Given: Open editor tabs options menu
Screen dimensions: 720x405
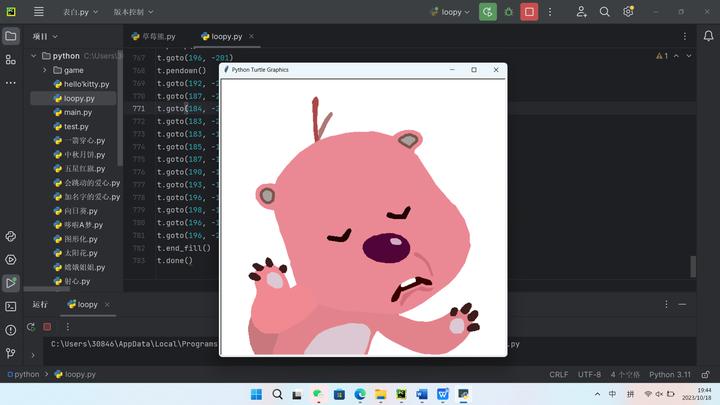Looking at the screenshot, I should (685, 36).
